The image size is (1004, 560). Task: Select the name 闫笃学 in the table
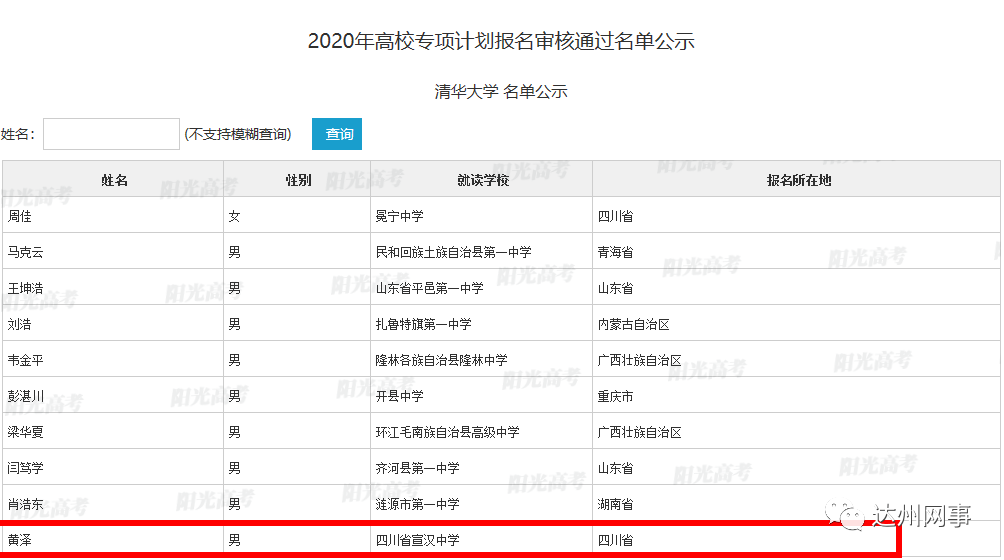click(26, 468)
